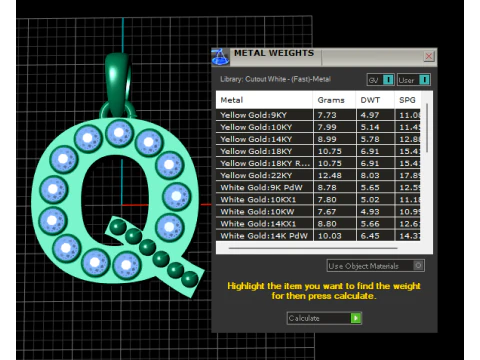Select the White Gold:10KX1 row
Image resolution: width=480 pixels, height=360 pixels.
tap(318, 199)
